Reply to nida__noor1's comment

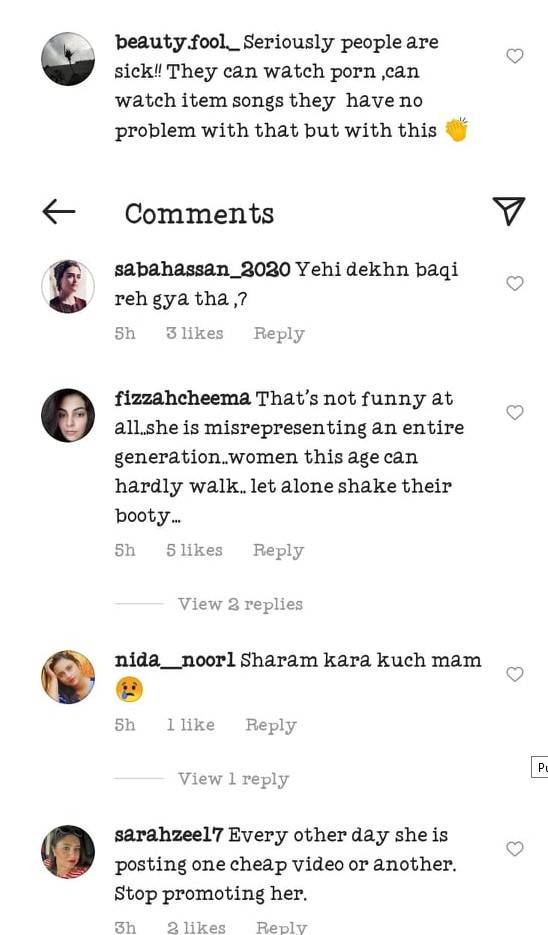pyautogui.click(x=271, y=725)
